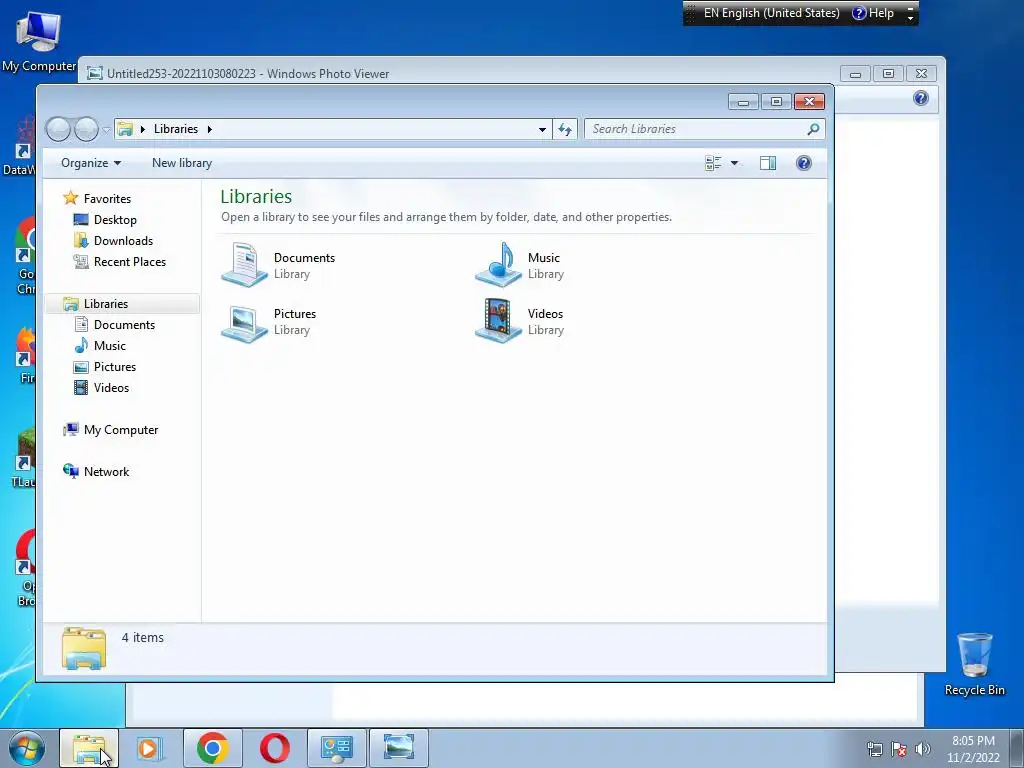Click arrow after Libraries in address bar

coord(210,129)
